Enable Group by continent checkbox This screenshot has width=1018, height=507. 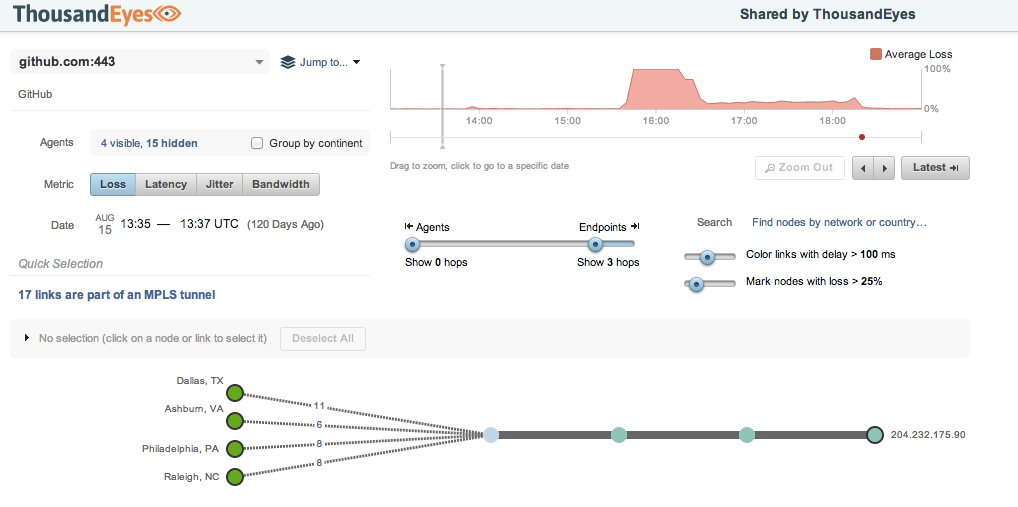(258, 143)
